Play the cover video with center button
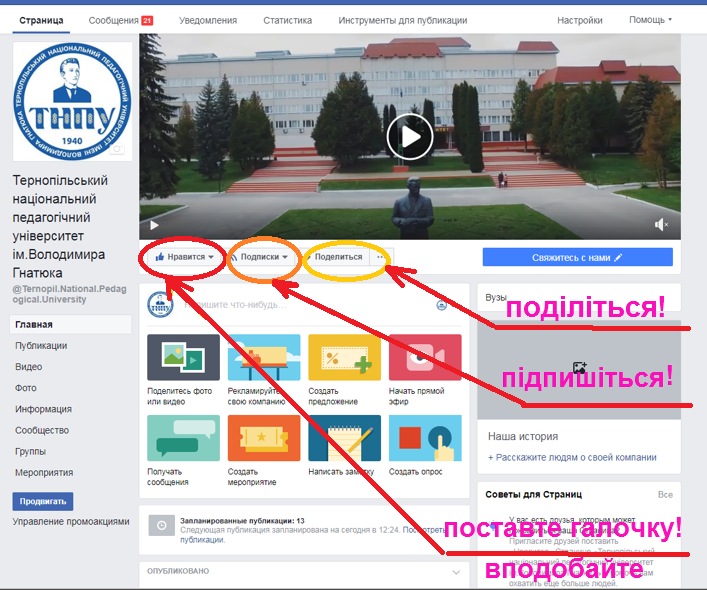 [409, 136]
